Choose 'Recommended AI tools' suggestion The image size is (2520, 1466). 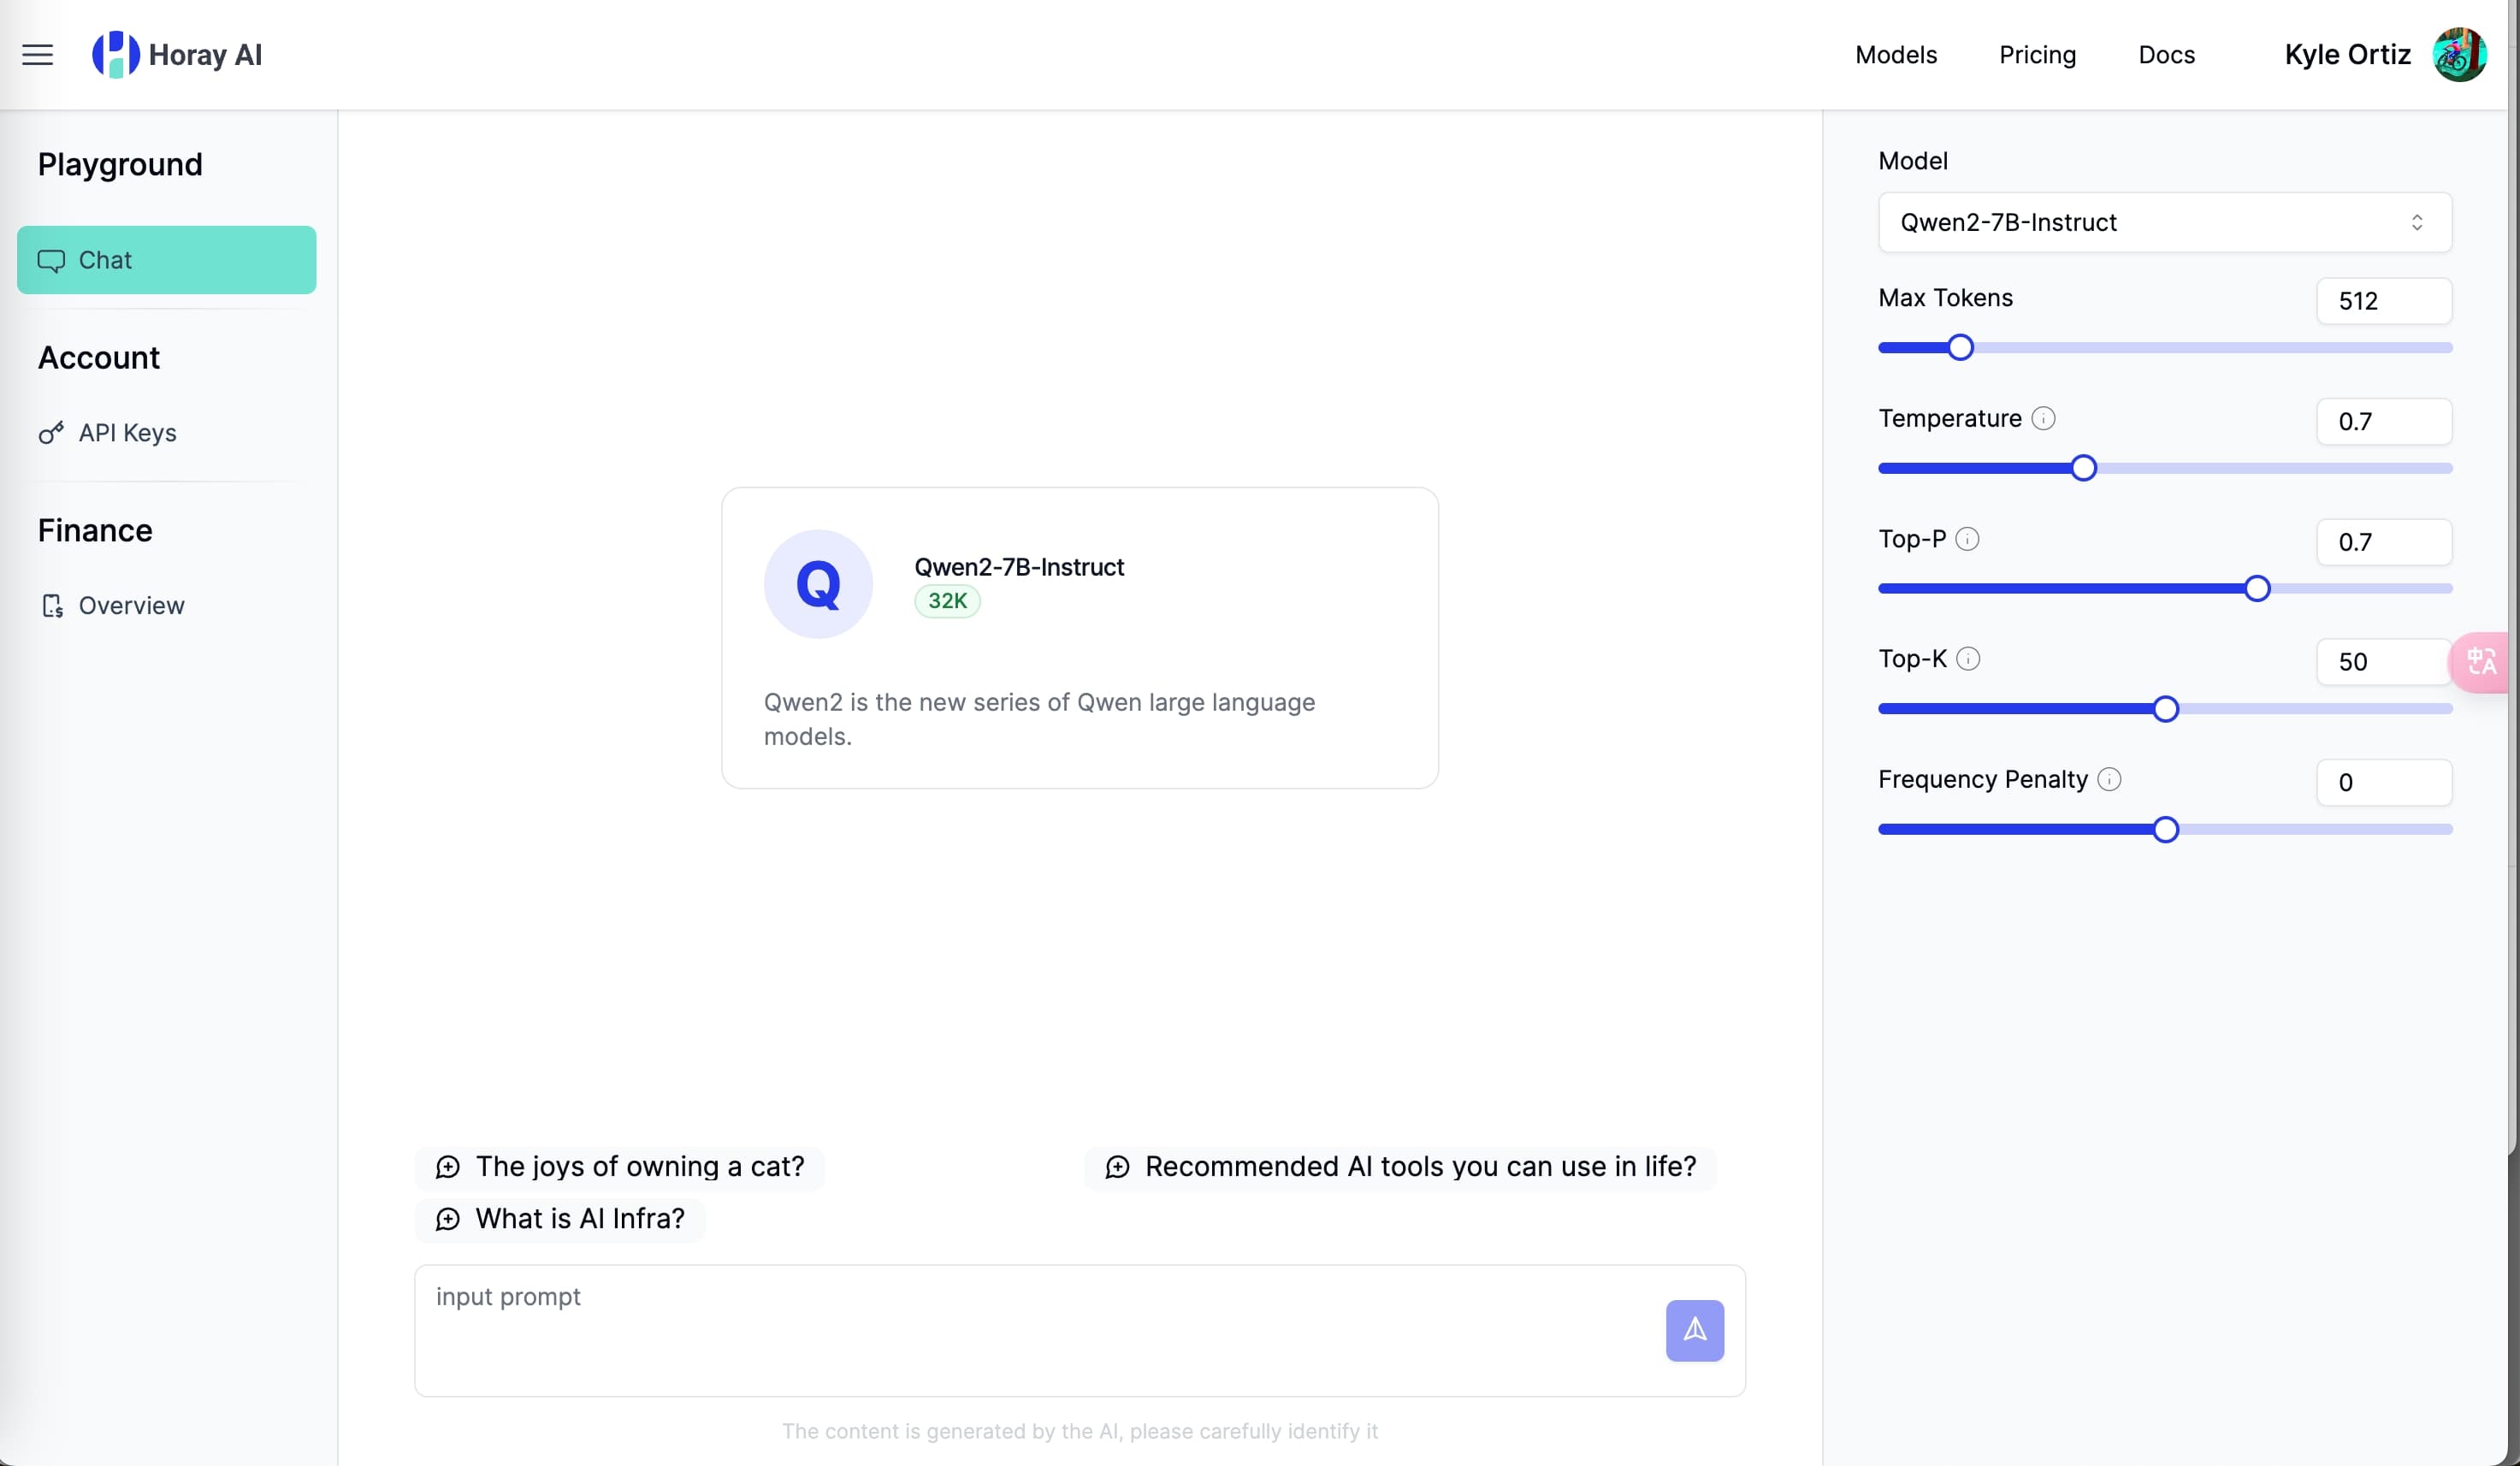[1400, 1167]
